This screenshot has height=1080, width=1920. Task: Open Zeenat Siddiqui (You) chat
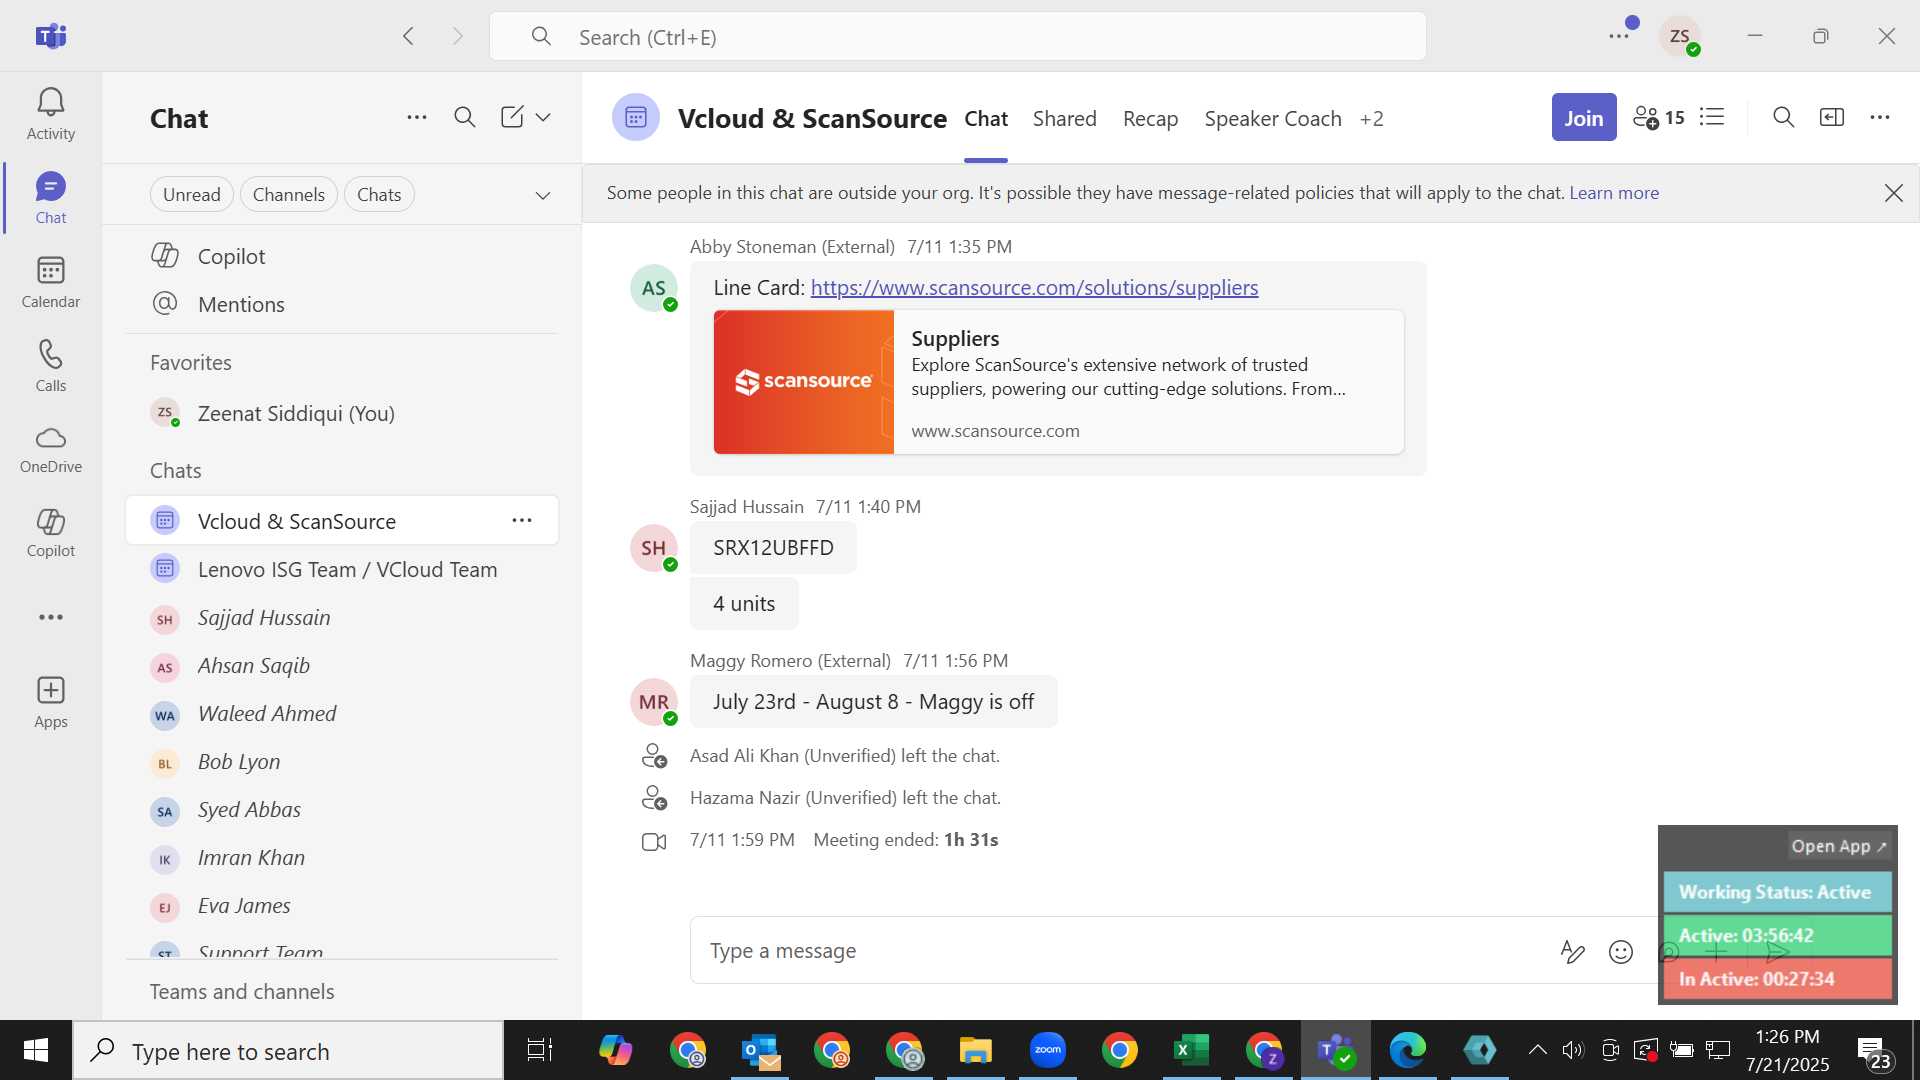(342, 413)
